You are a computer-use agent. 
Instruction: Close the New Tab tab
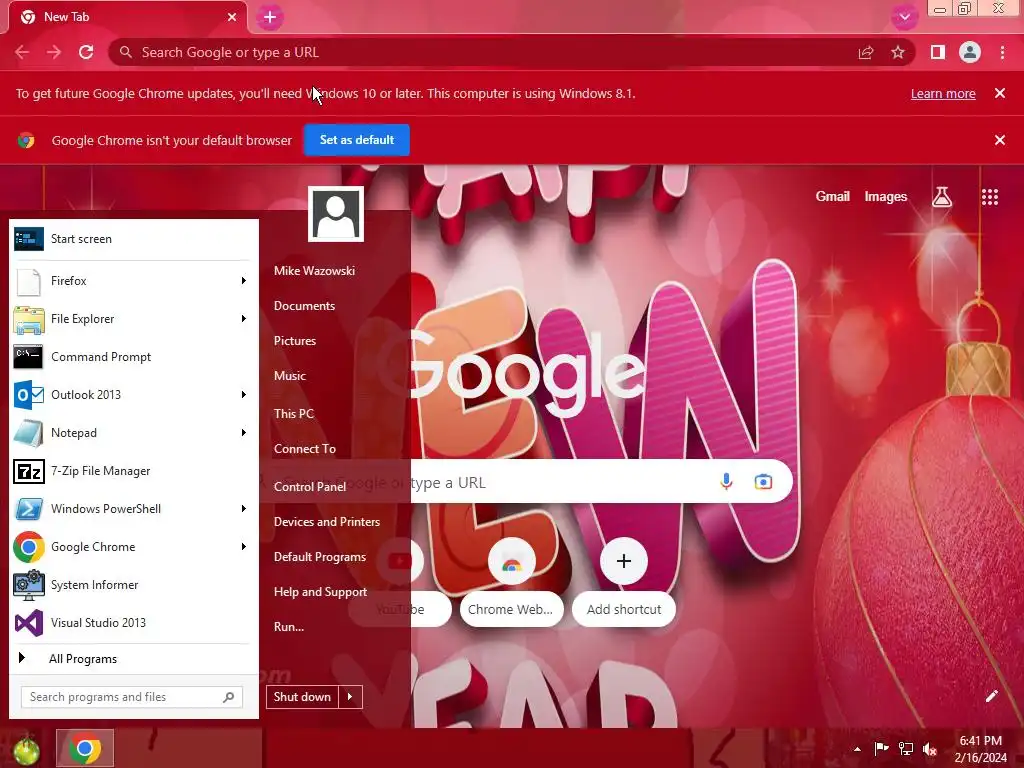pyautogui.click(x=232, y=17)
